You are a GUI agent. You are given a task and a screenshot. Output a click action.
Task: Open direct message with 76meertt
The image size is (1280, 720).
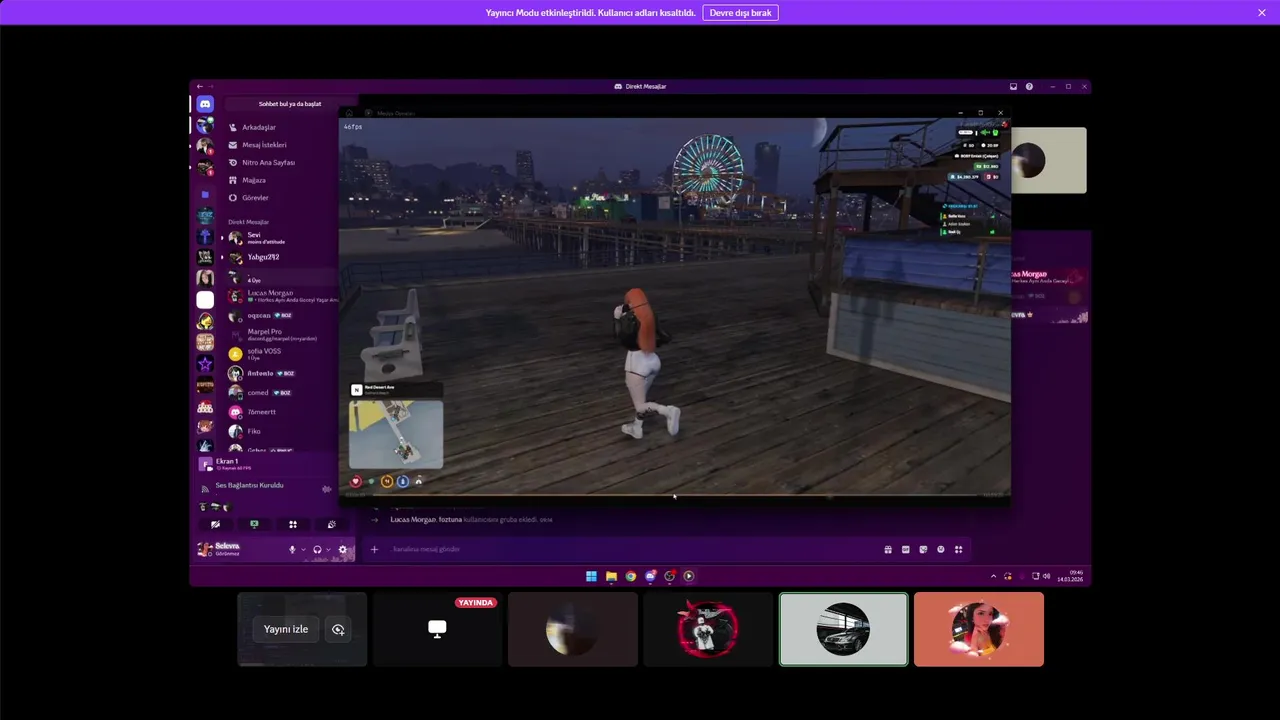(279, 412)
